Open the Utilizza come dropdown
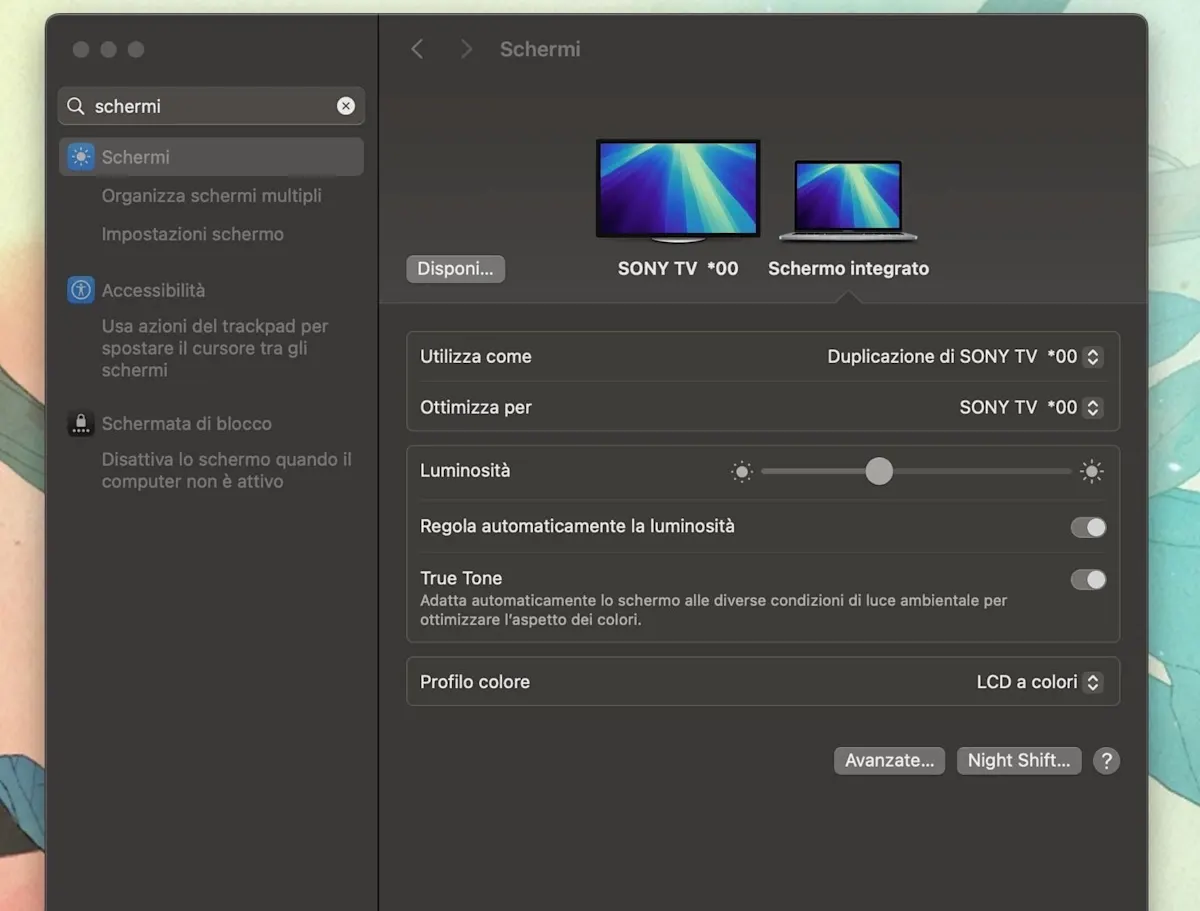Image resolution: width=1200 pixels, height=911 pixels. click(1094, 356)
